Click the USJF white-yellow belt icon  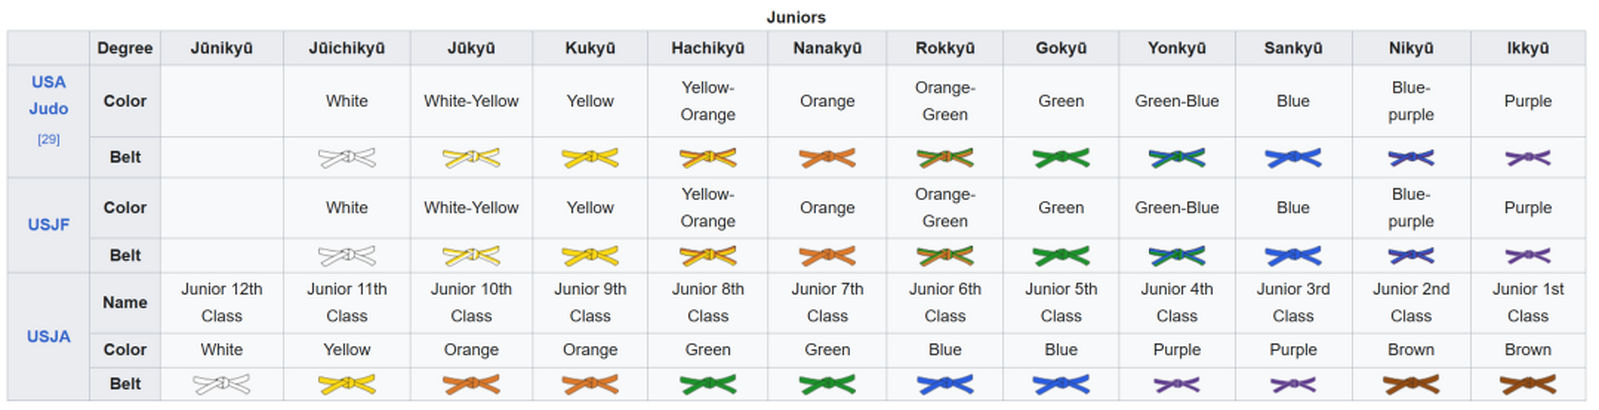click(471, 256)
